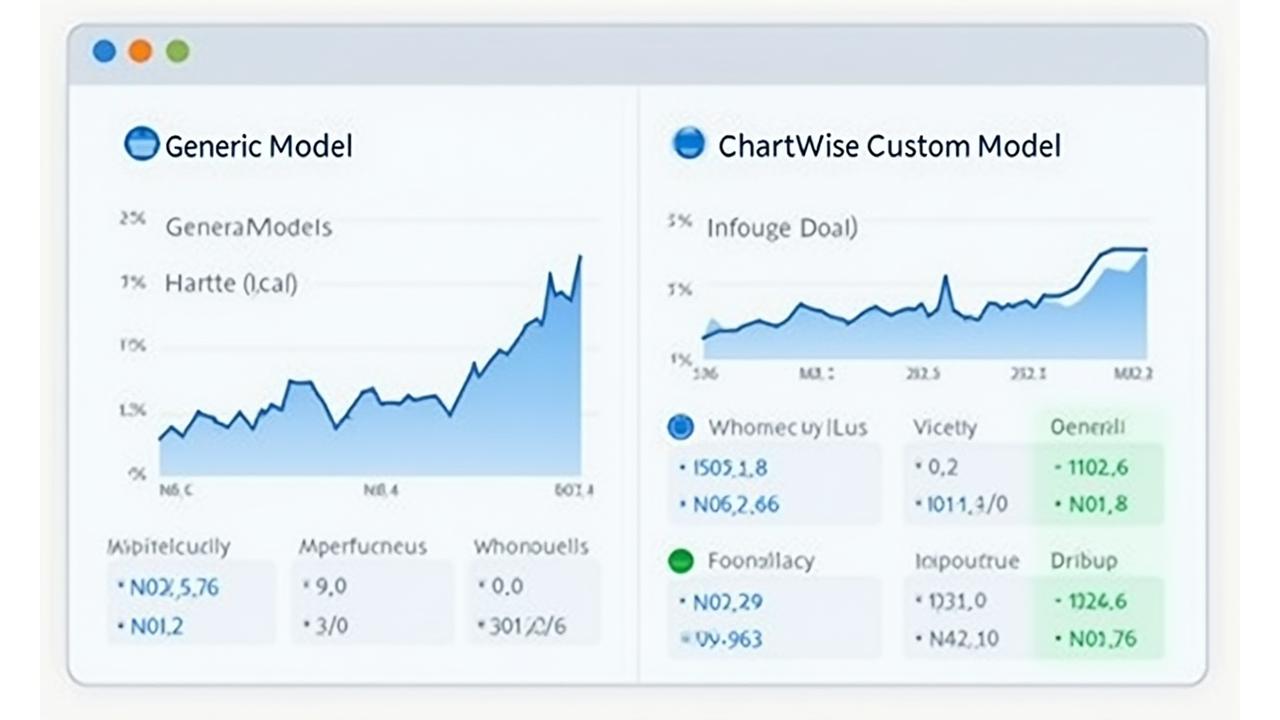Select the green Foonallacy indicator icon
1280x720 pixels.
click(680, 561)
